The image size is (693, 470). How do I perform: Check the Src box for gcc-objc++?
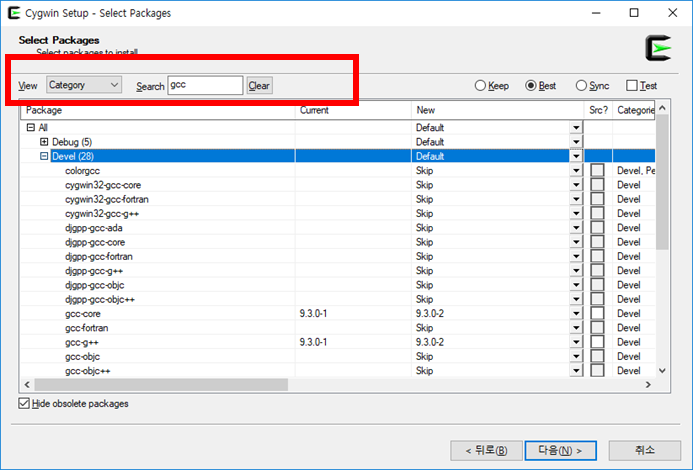pyautogui.click(x=597, y=371)
